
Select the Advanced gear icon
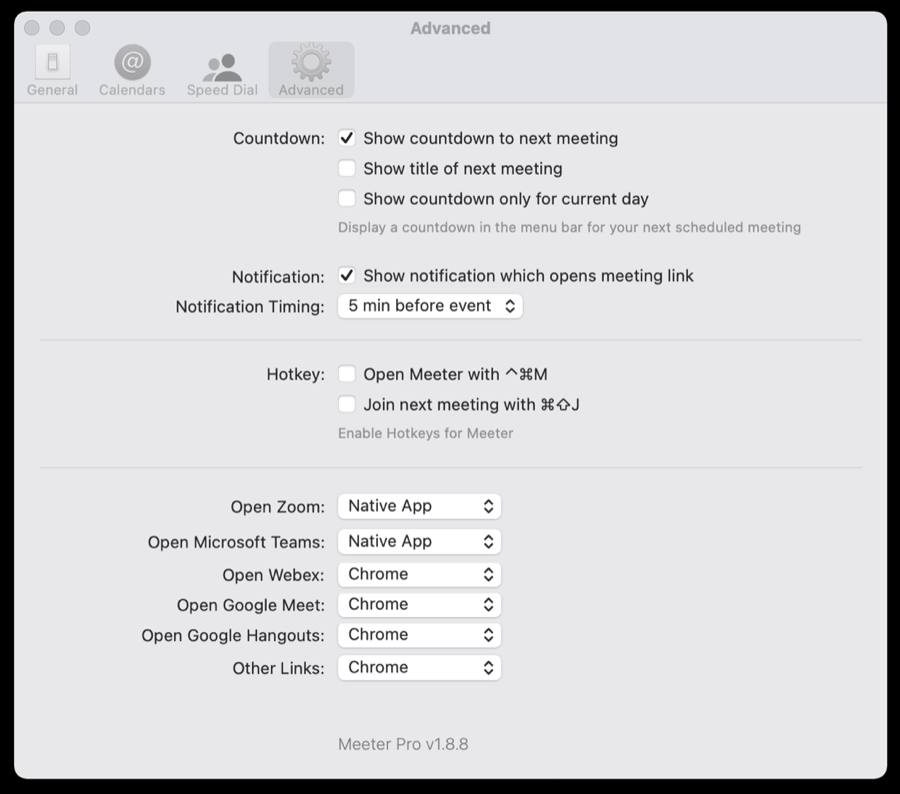click(x=311, y=63)
